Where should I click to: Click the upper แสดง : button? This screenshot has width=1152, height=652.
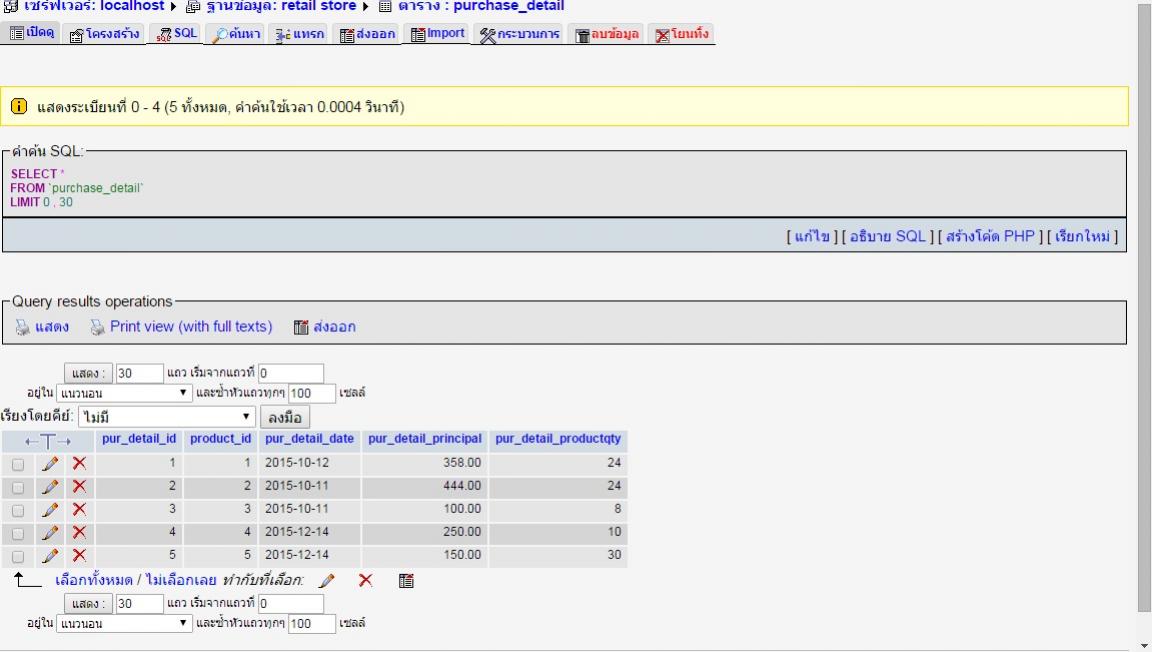pyautogui.click(x=88, y=373)
